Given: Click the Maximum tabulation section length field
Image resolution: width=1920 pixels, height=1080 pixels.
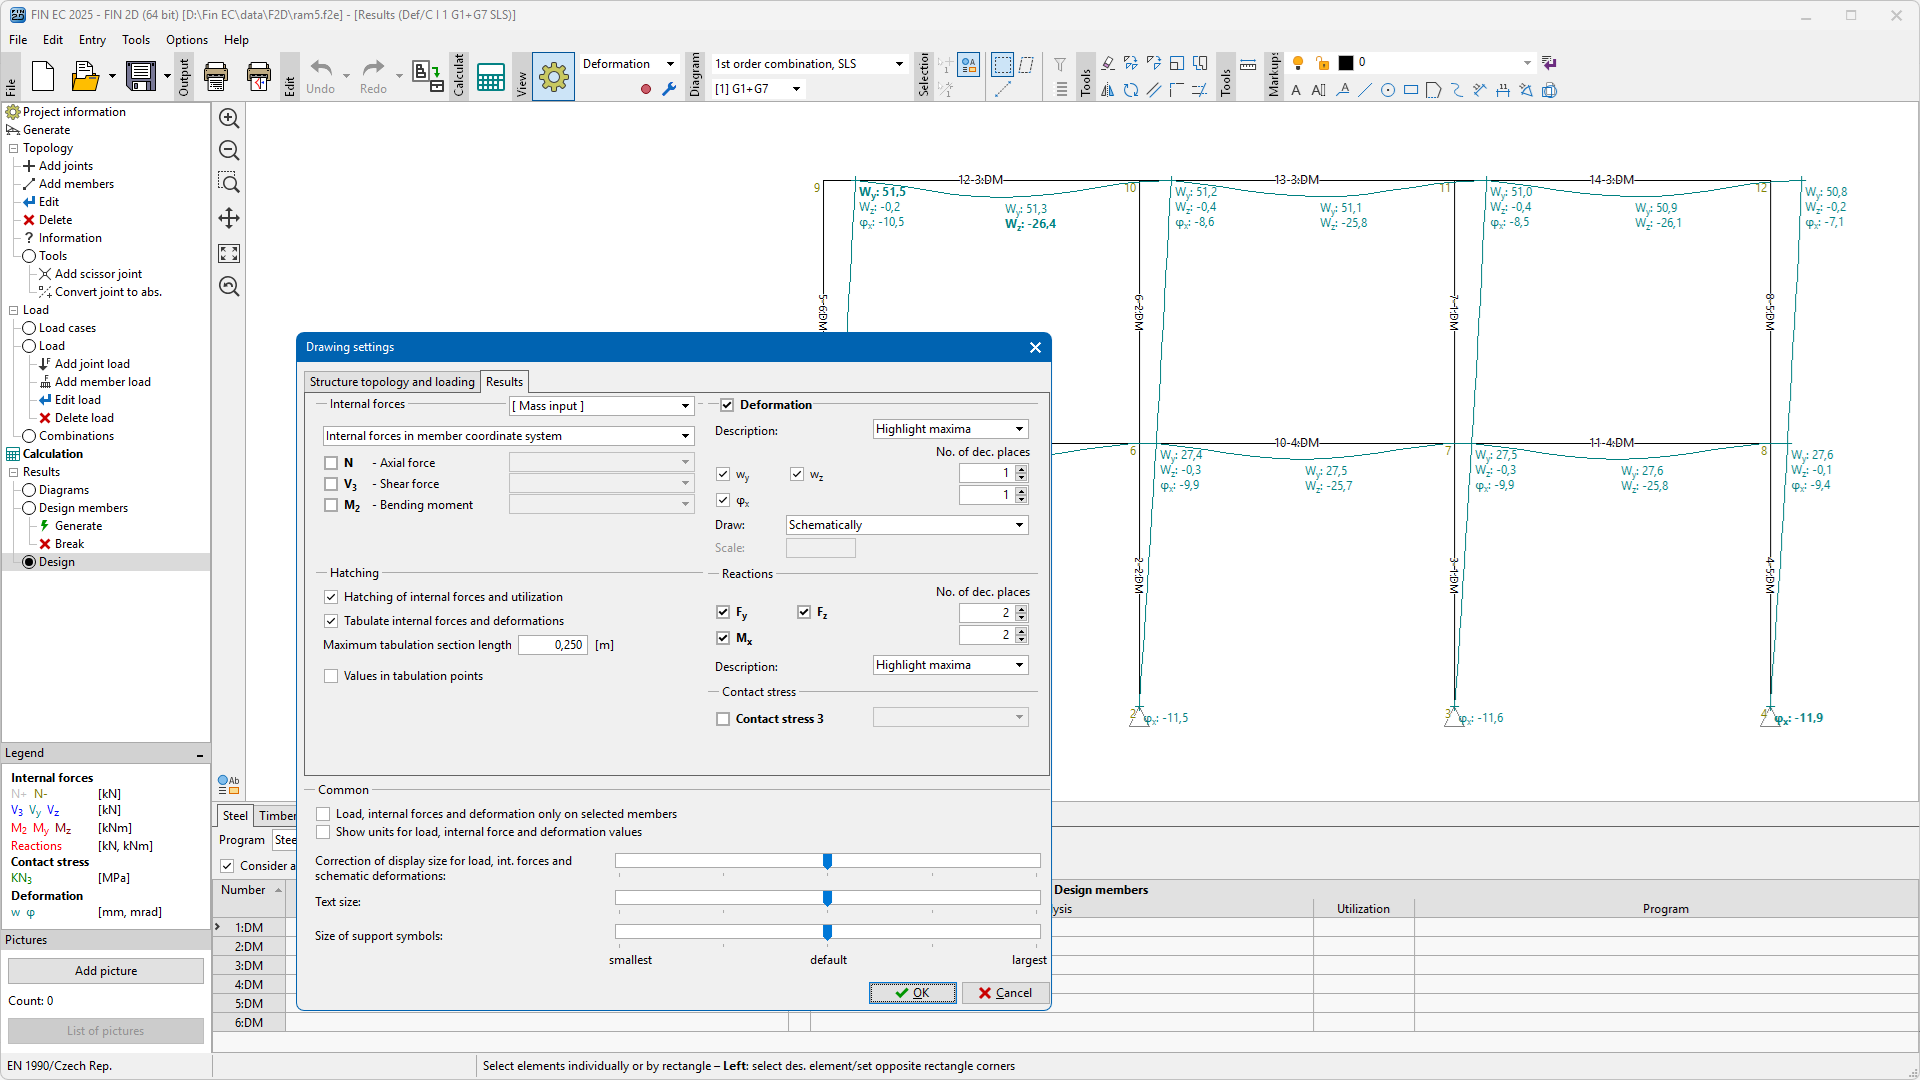Looking at the screenshot, I should [553, 645].
